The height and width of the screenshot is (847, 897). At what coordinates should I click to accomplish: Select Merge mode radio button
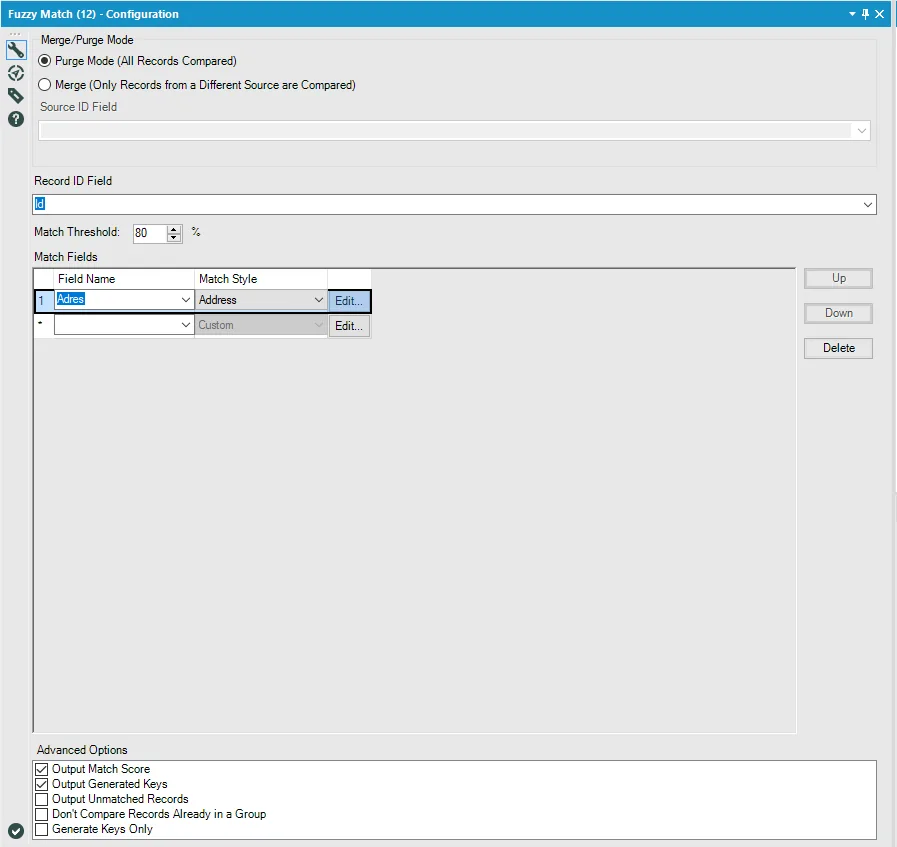[45, 85]
